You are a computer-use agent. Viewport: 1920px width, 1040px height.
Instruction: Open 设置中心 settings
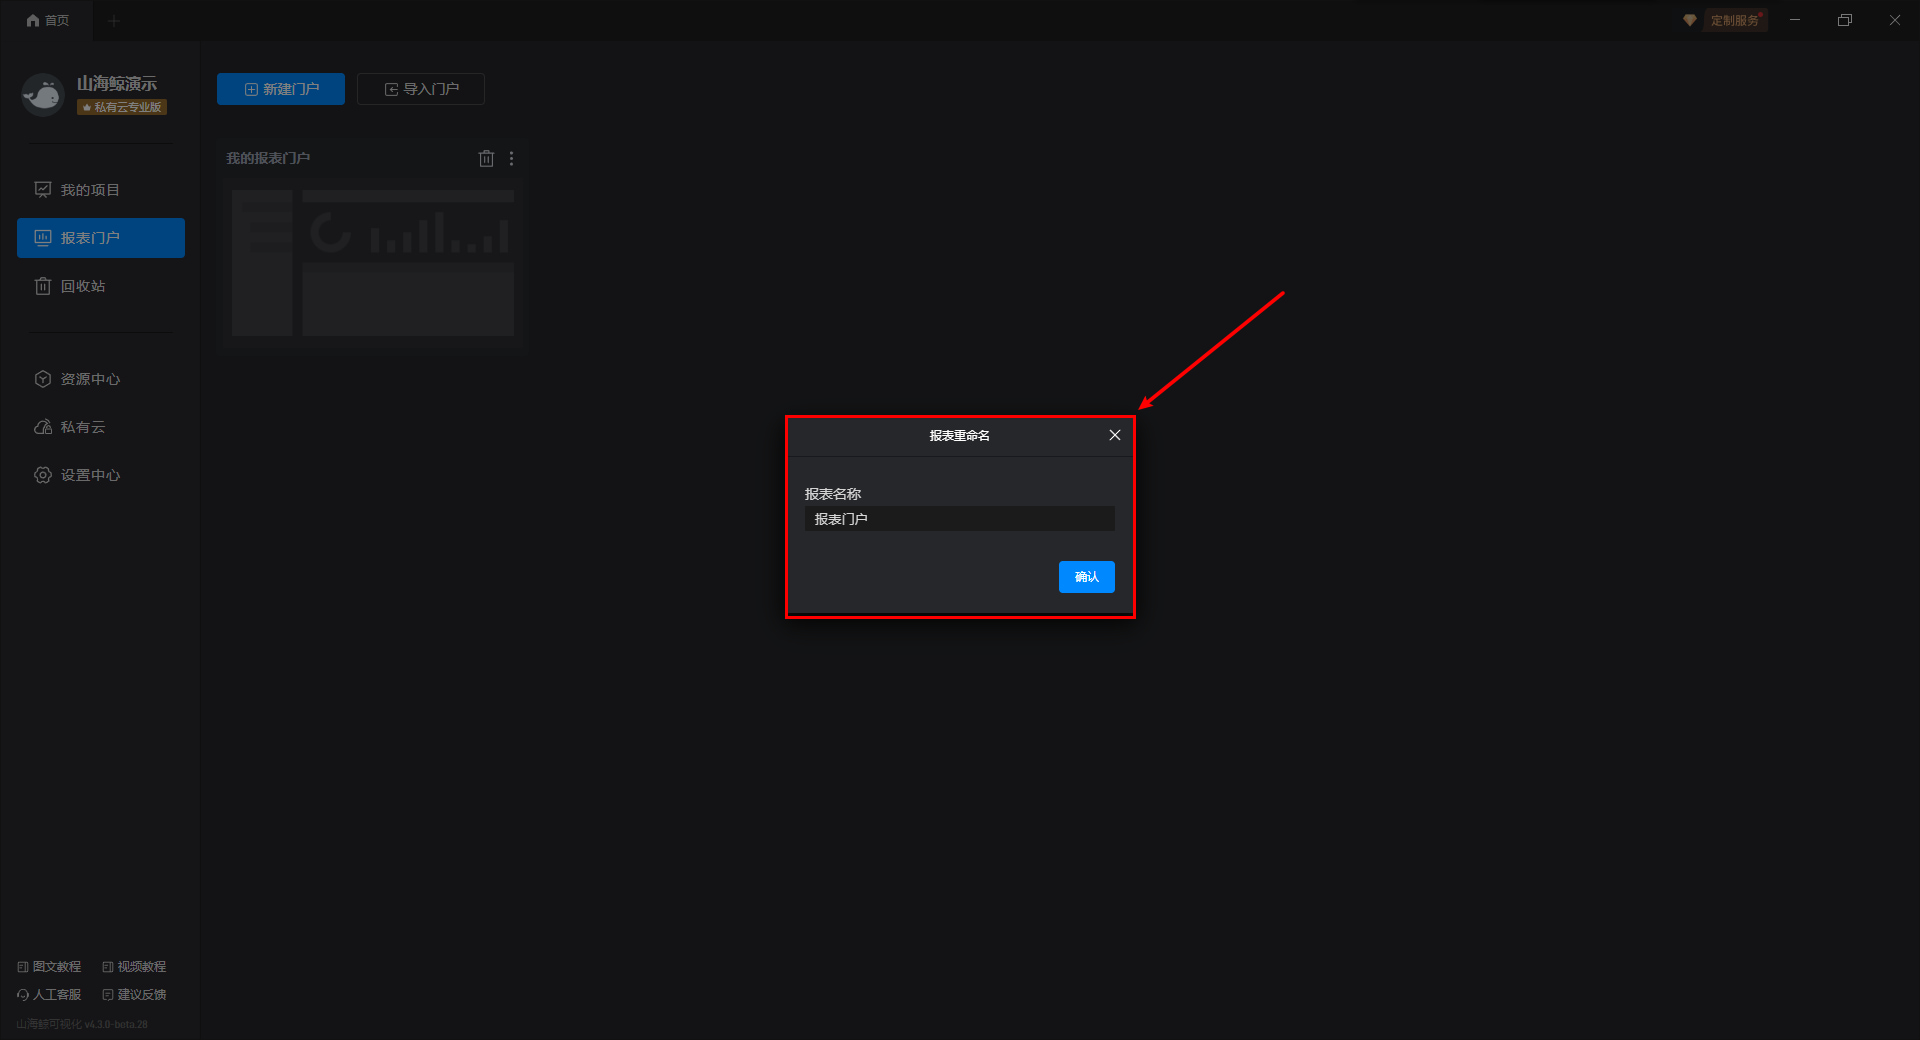90,475
